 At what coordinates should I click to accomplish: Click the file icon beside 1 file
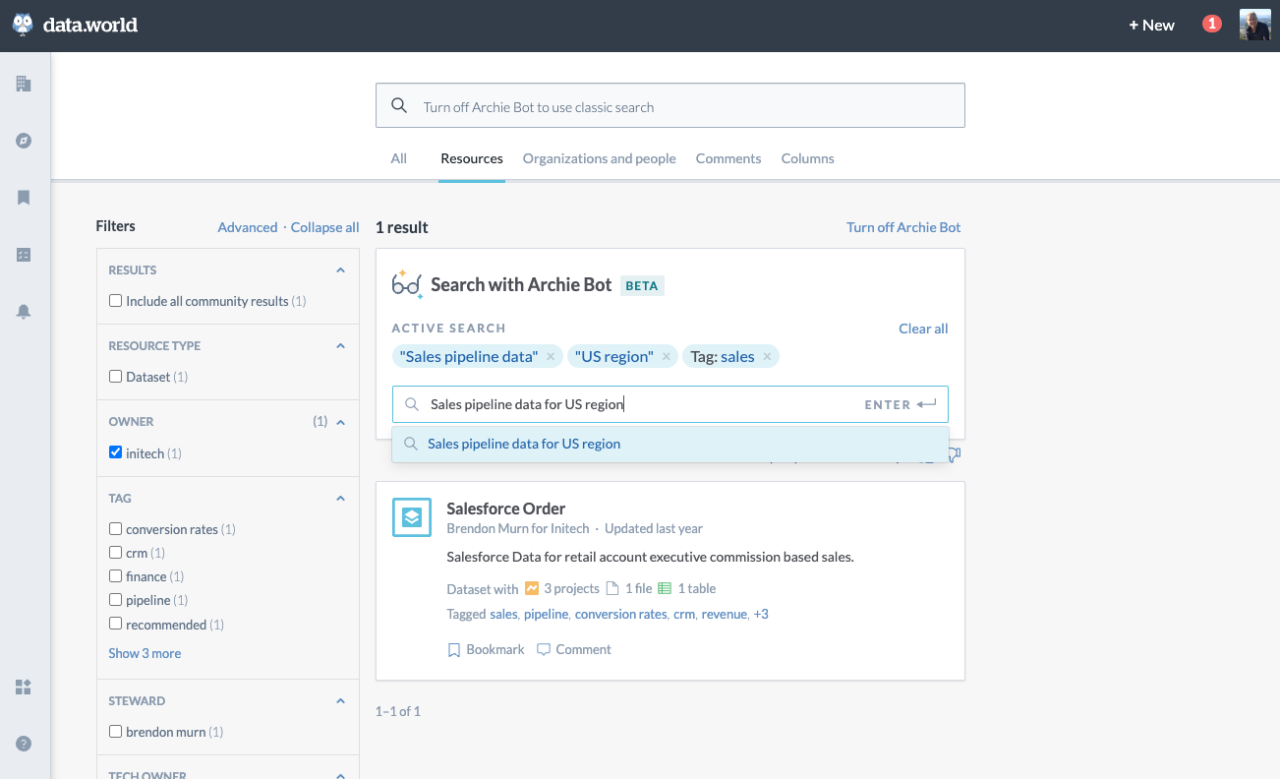tap(613, 589)
